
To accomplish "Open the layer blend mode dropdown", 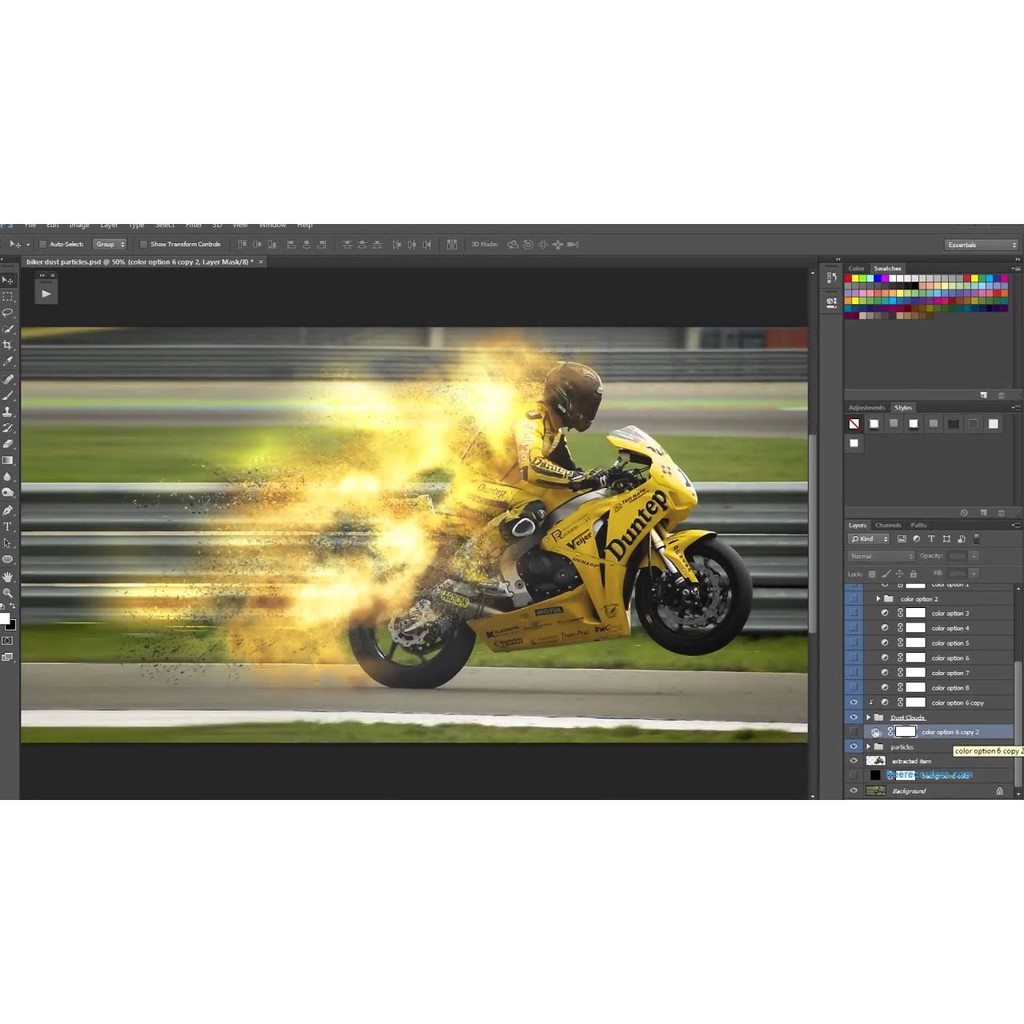I will pyautogui.click(x=881, y=556).
